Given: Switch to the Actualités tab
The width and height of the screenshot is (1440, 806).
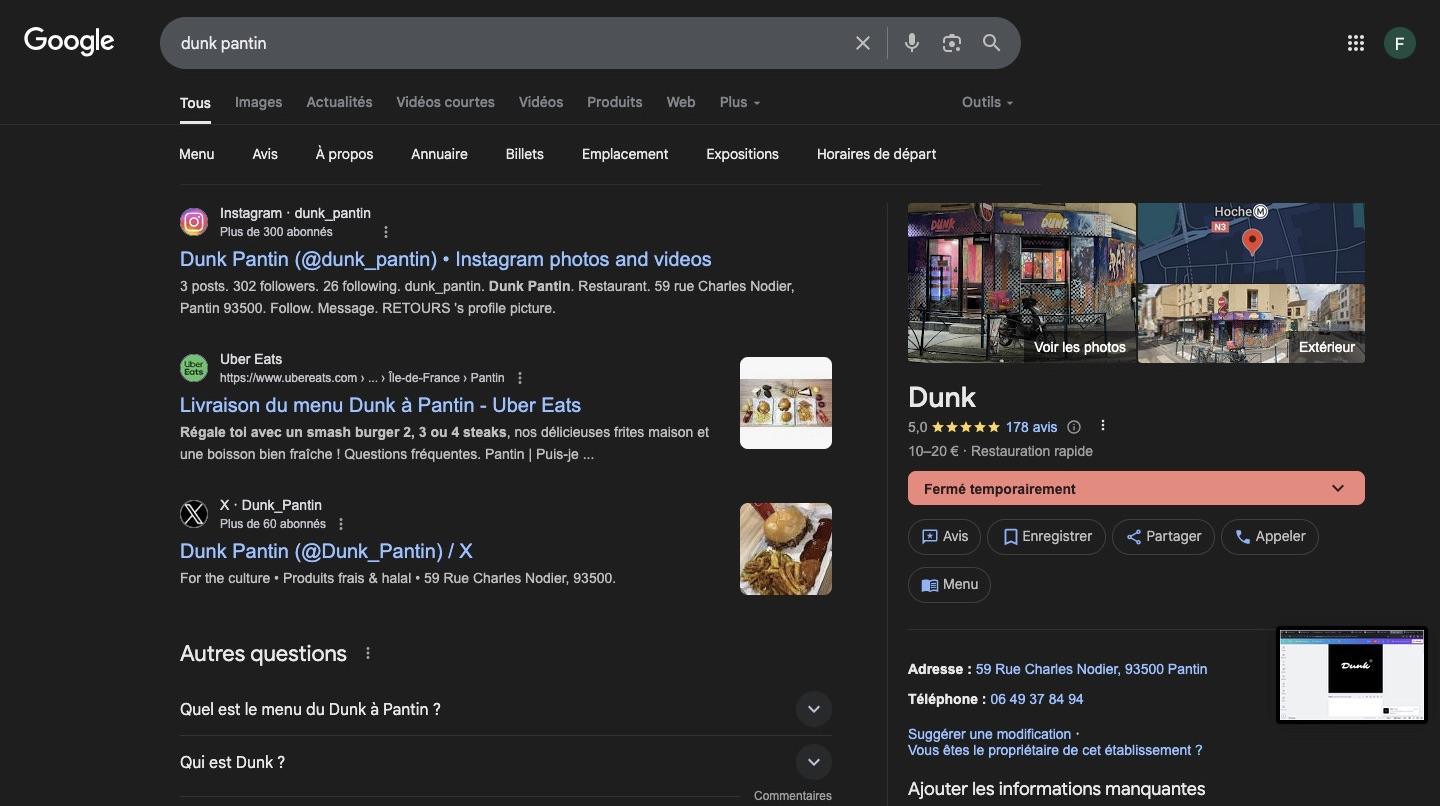Looking at the screenshot, I should pos(339,102).
